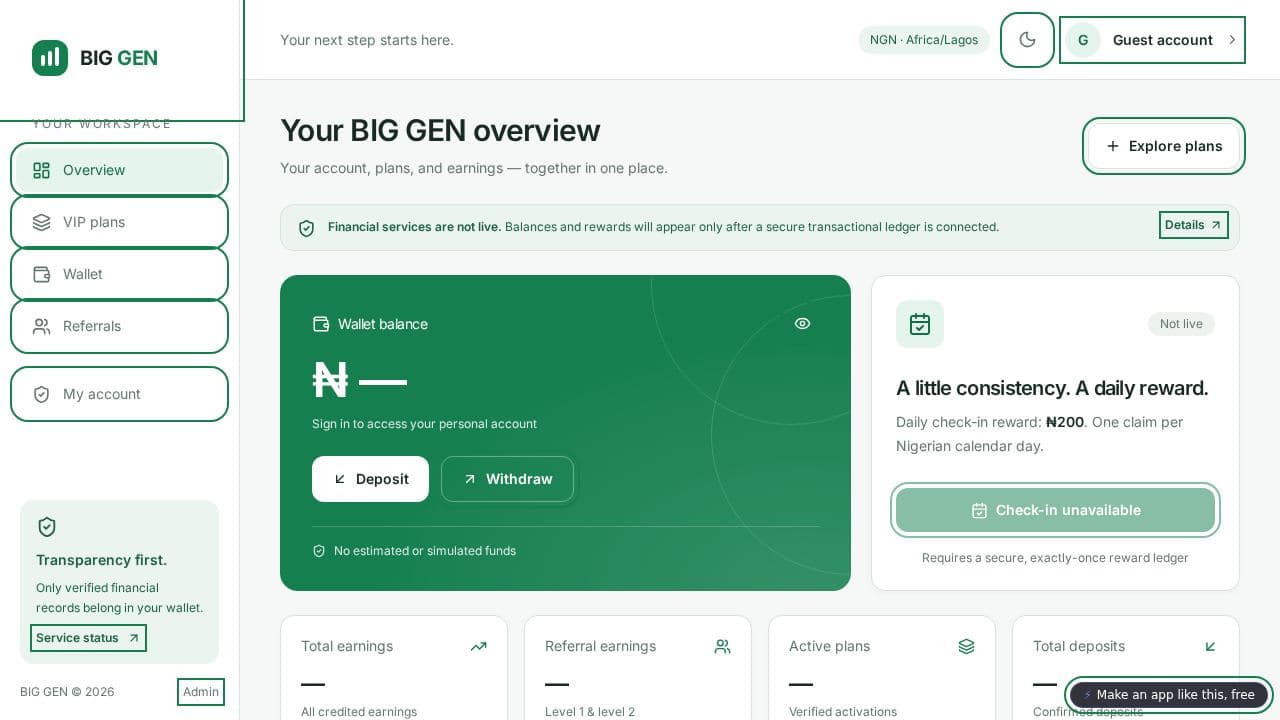The width and height of the screenshot is (1280, 720).
Task: Click the Your BIG GEN overview heading
Action: pos(440,131)
